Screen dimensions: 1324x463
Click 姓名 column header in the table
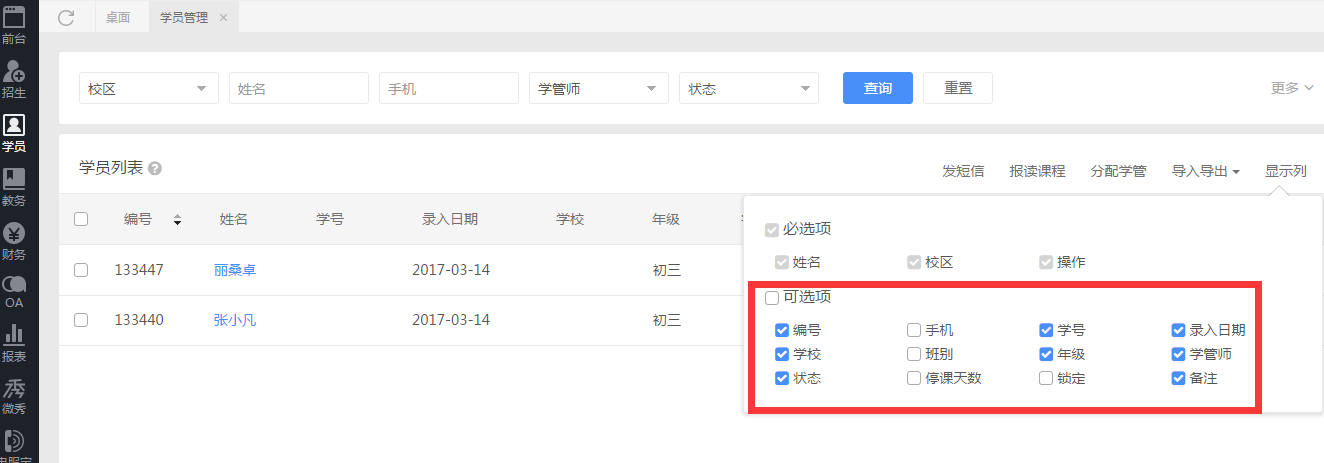point(234,219)
